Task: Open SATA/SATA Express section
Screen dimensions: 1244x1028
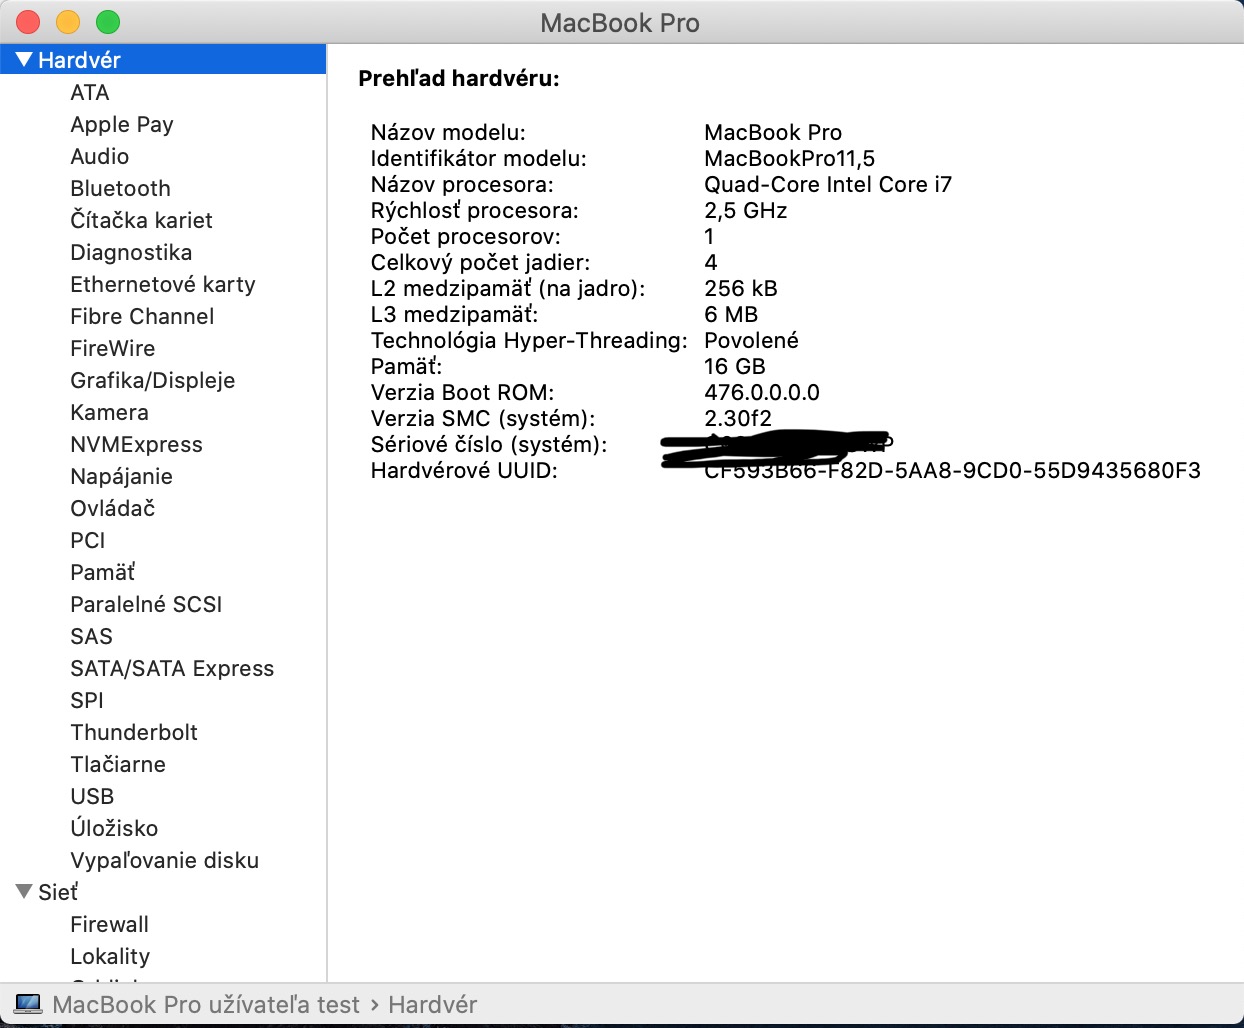Action: pyautogui.click(x=172, y=668)
